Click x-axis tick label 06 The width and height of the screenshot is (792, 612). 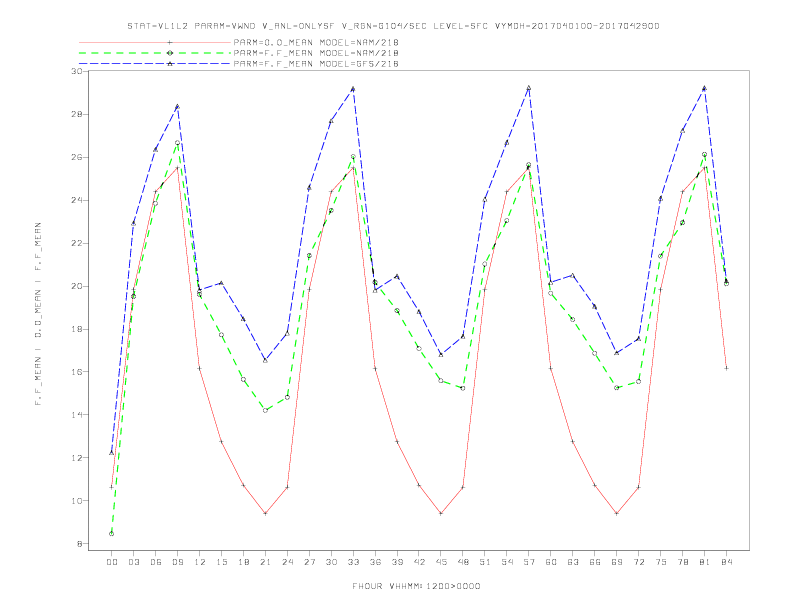(x=156, y=562)
